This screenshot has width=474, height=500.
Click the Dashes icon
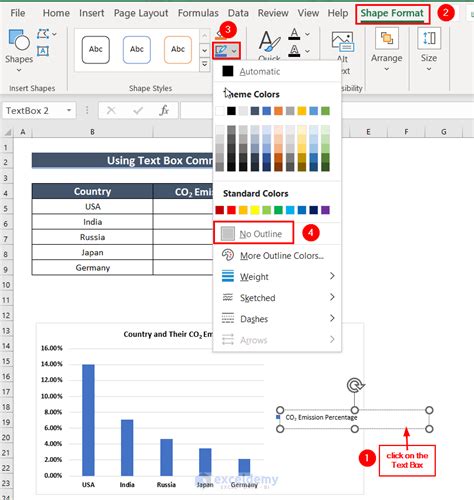click(x=228, y=318)
